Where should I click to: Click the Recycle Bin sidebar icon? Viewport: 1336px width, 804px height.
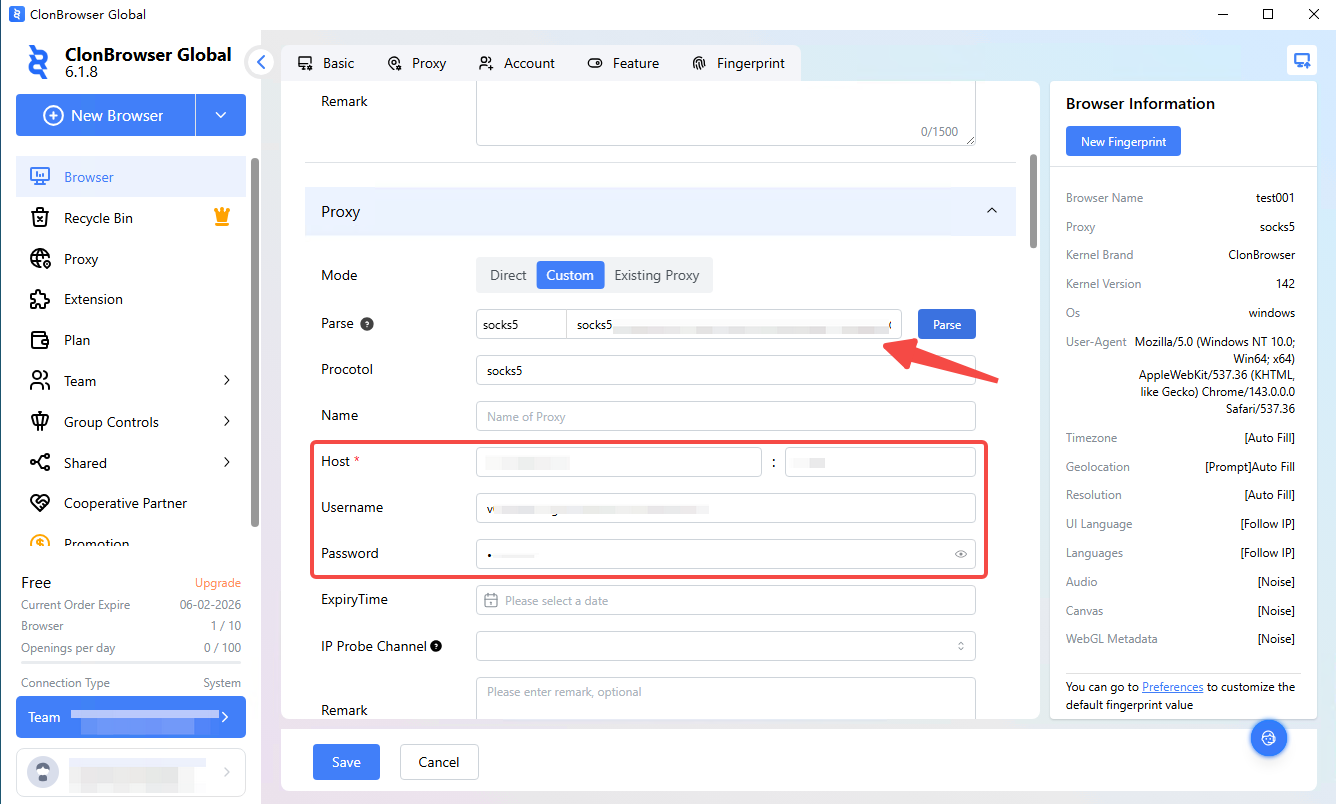[x=40, y=218]
